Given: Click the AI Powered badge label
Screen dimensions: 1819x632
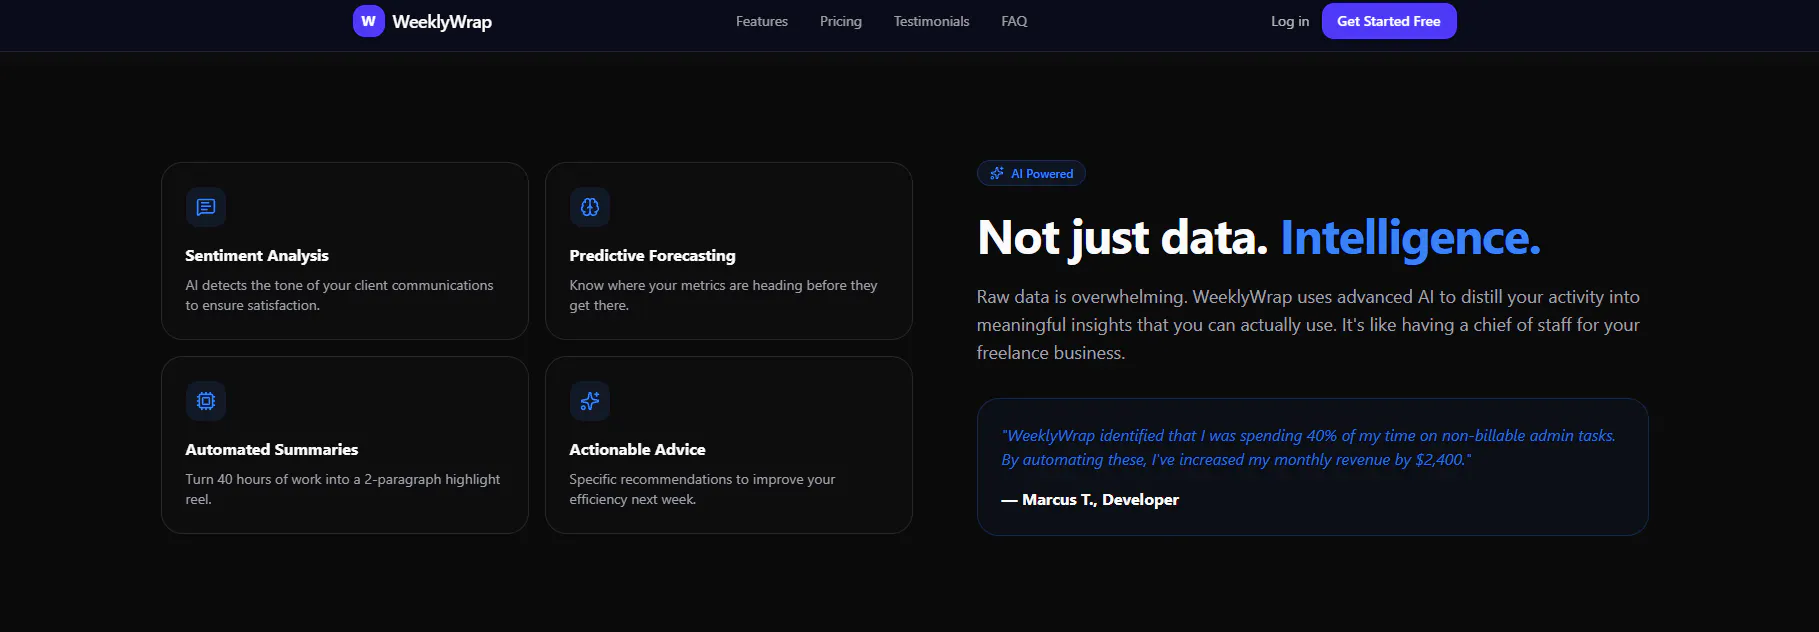Looking at the screenshot, I should coord(1042,173).
